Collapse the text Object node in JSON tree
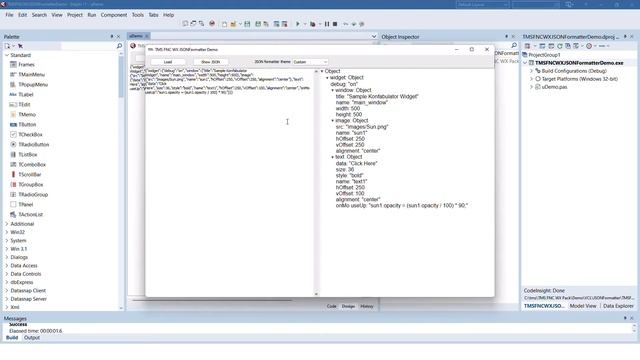 [x=332, y=157]
